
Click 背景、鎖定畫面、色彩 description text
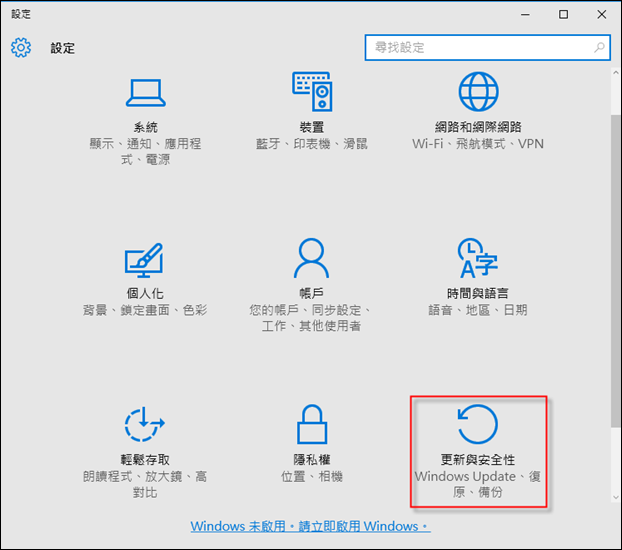[x=145, y=310]
